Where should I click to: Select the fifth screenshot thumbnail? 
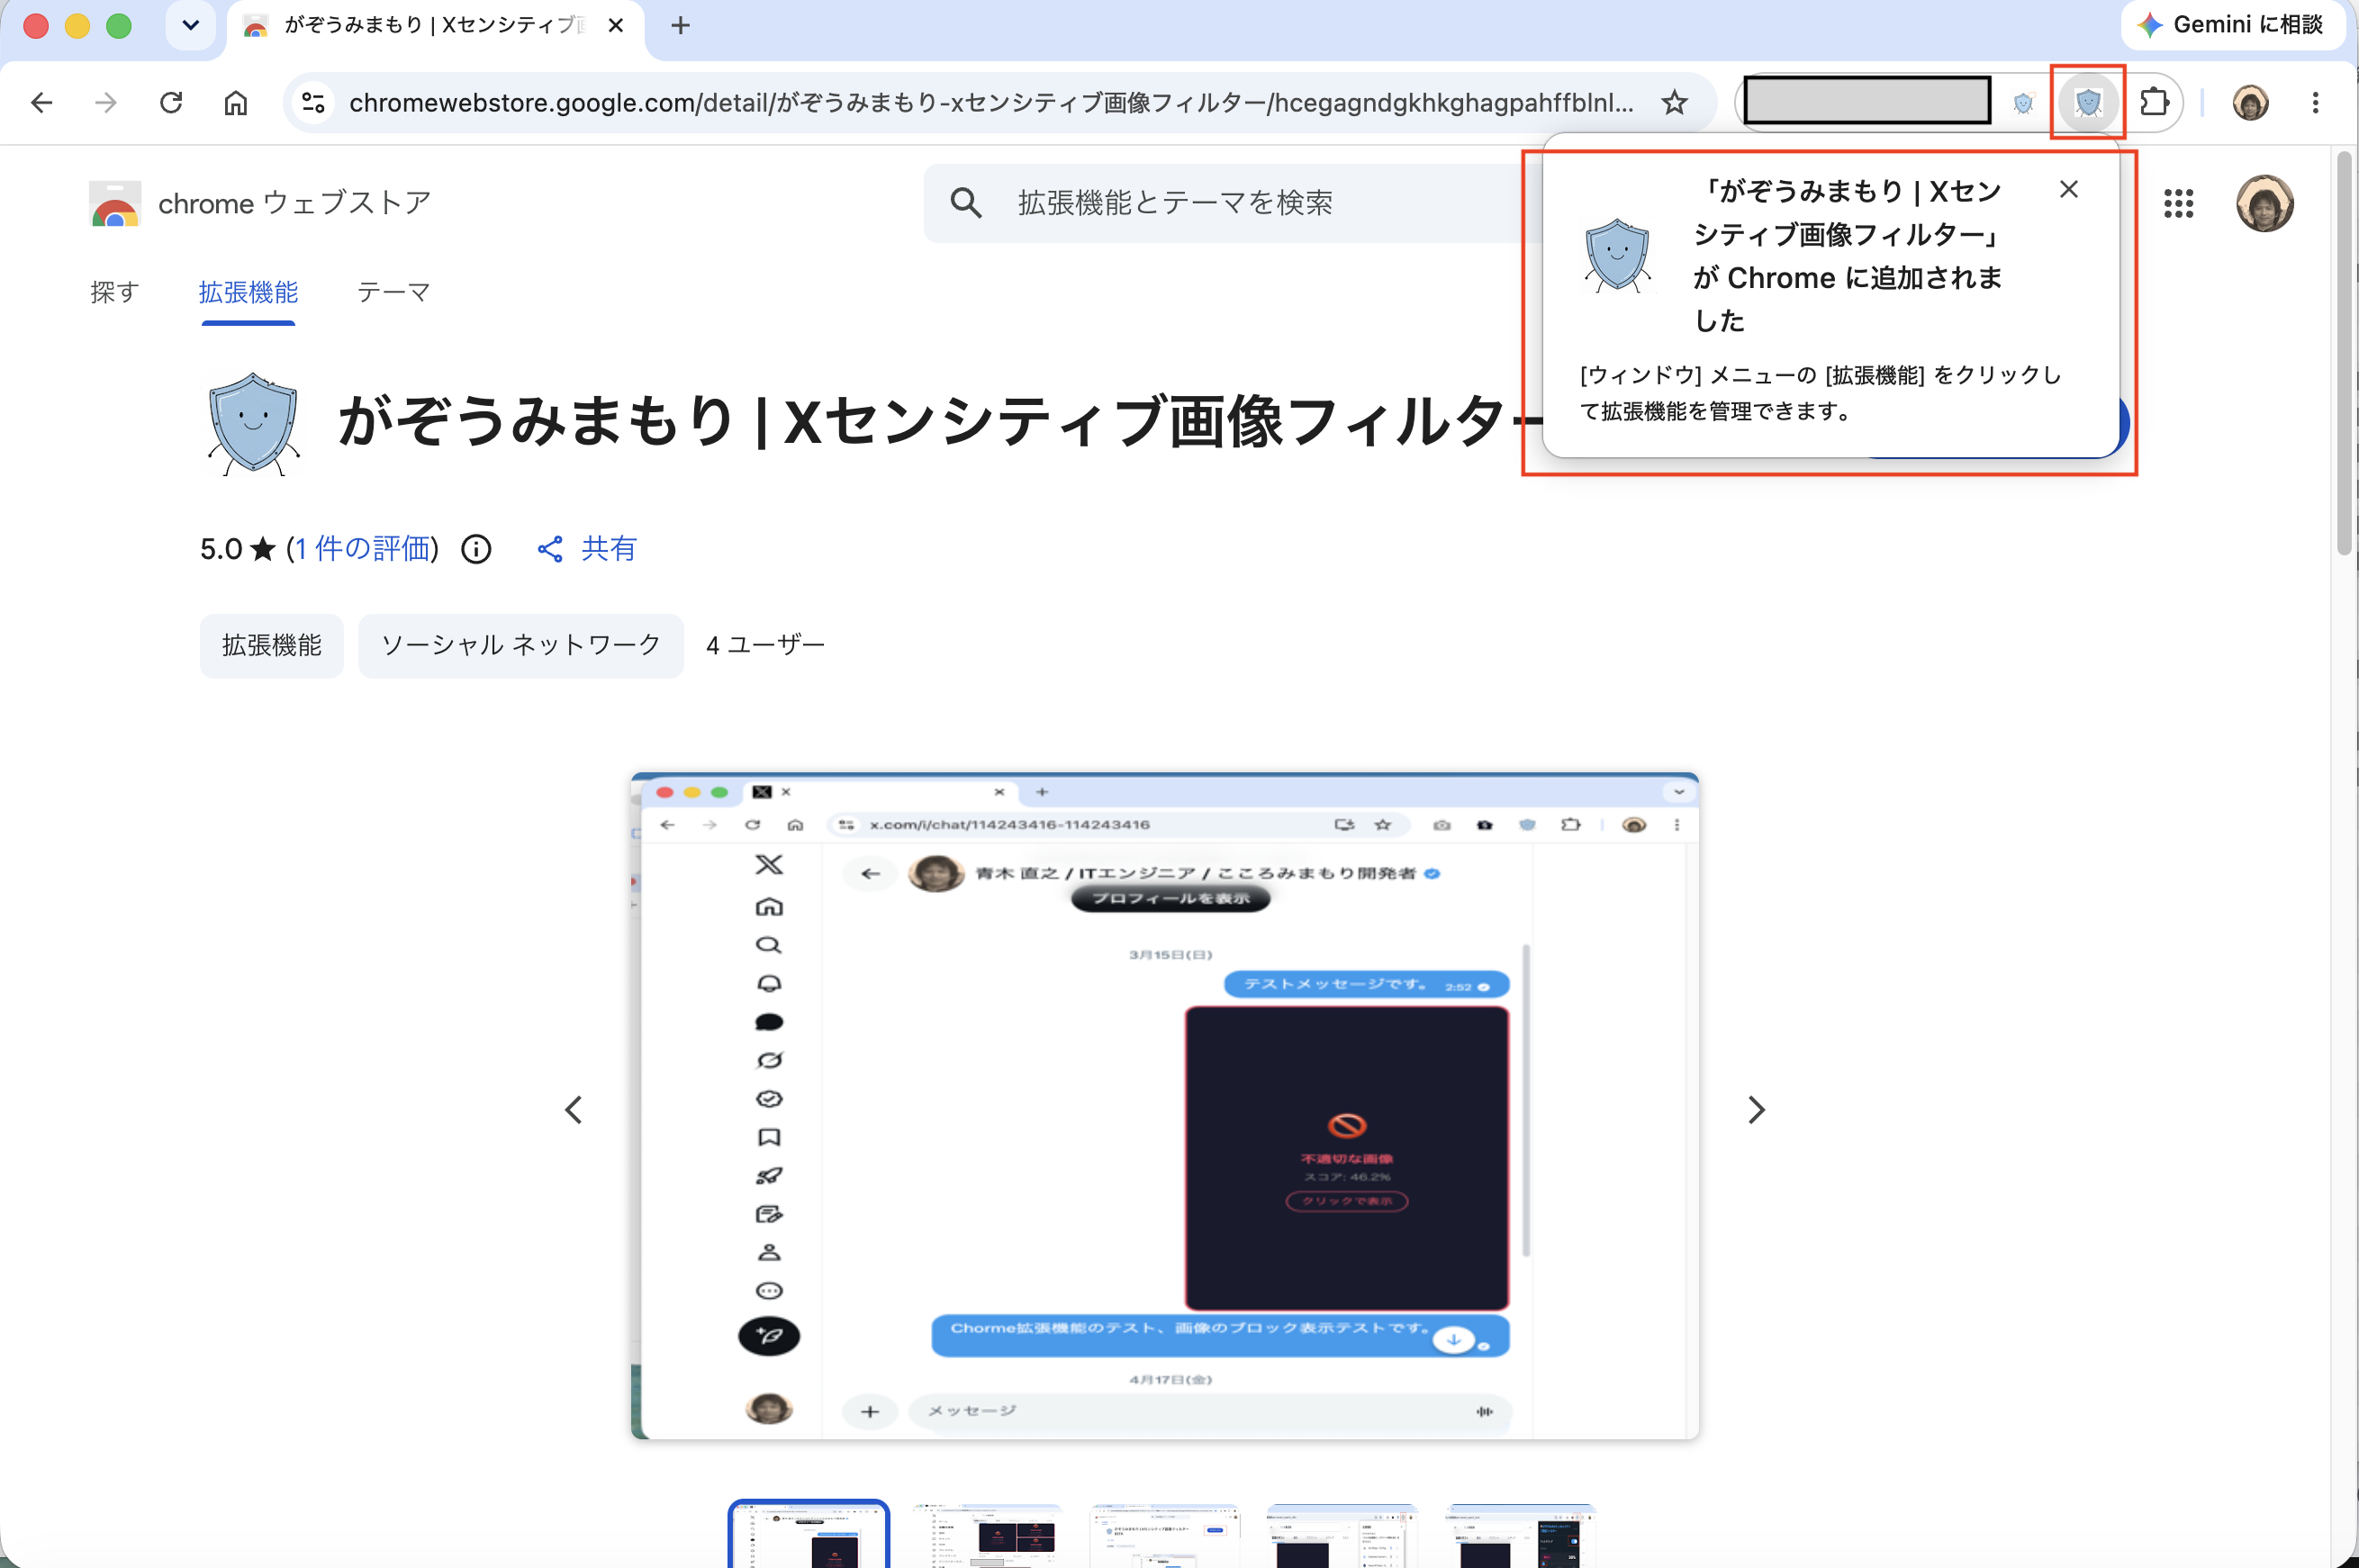click(x=1519, y=1534)
